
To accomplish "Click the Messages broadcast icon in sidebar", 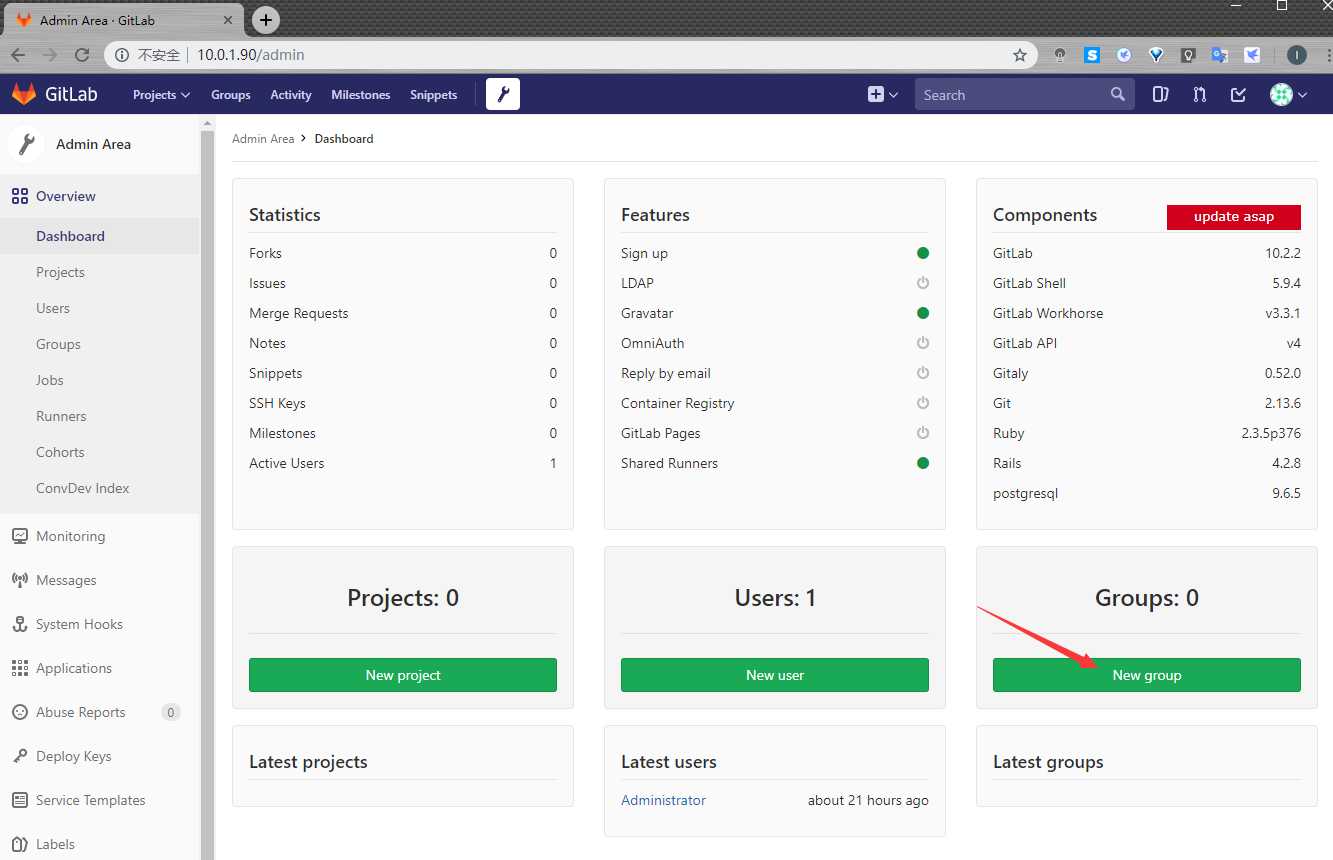I will point(20,580).
